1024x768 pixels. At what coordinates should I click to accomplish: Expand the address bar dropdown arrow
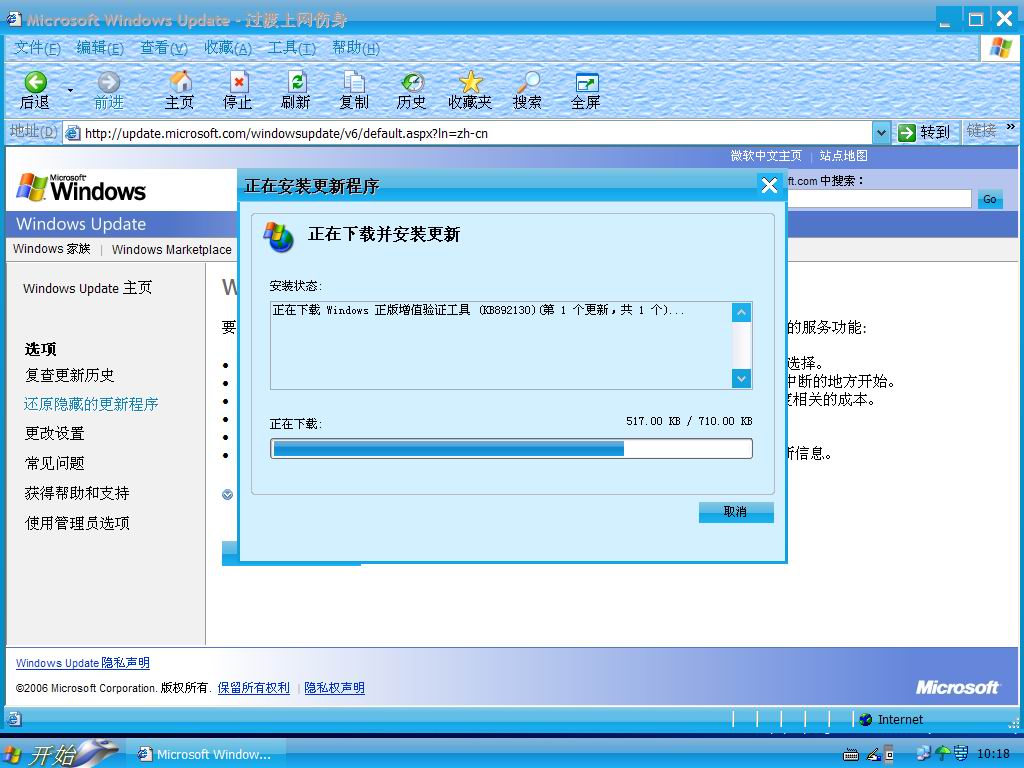pyautogui.click(x=881, y=133)
